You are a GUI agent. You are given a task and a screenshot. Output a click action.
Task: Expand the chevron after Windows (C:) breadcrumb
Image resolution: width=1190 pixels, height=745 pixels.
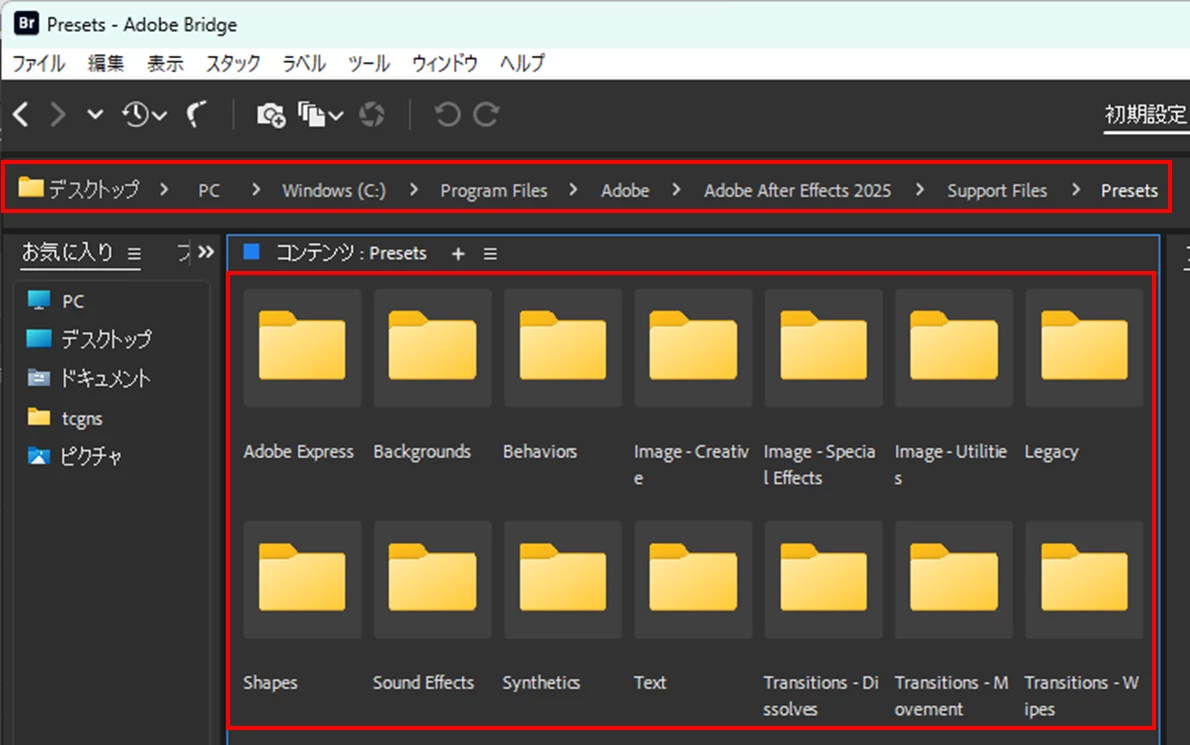point(414,190)
